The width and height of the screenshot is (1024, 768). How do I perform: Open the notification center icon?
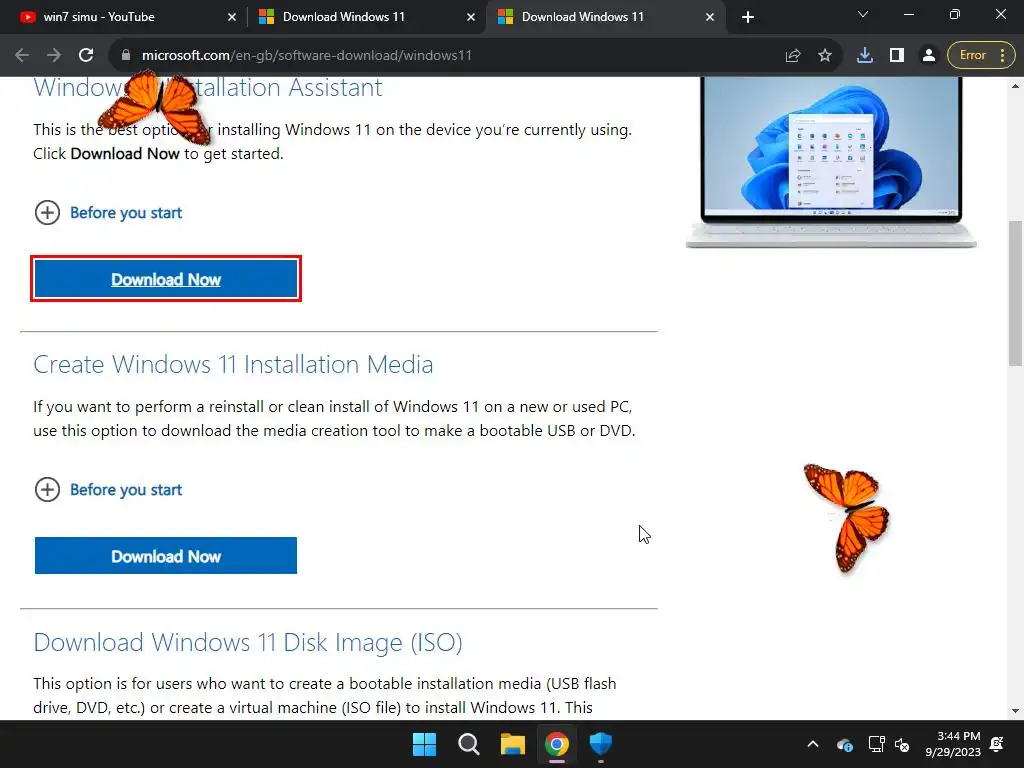tap(997, 744)
